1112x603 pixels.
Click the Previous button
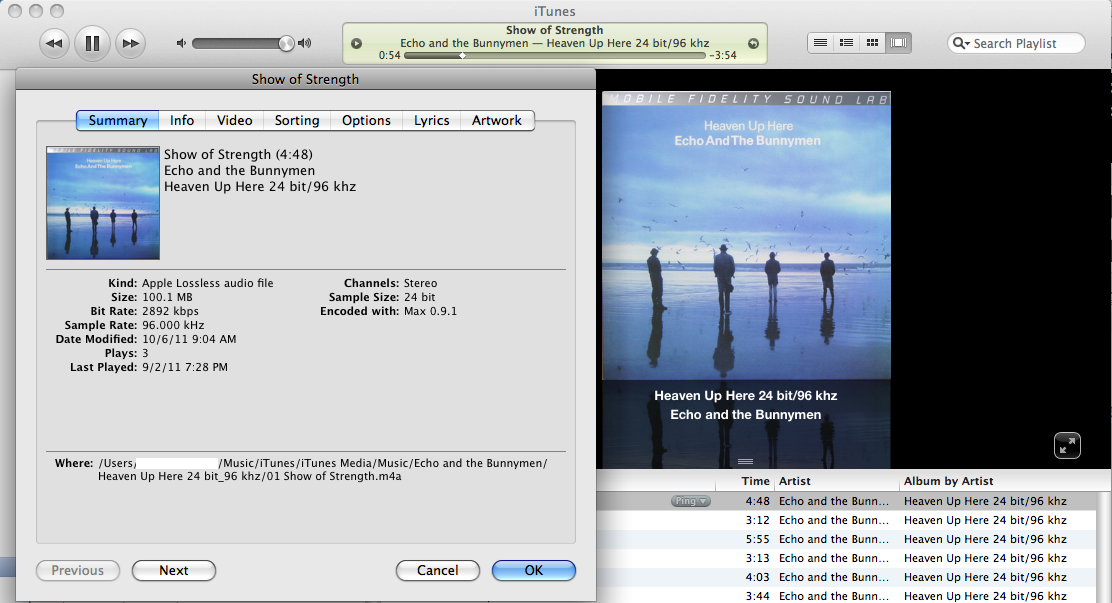click(78, 570)
